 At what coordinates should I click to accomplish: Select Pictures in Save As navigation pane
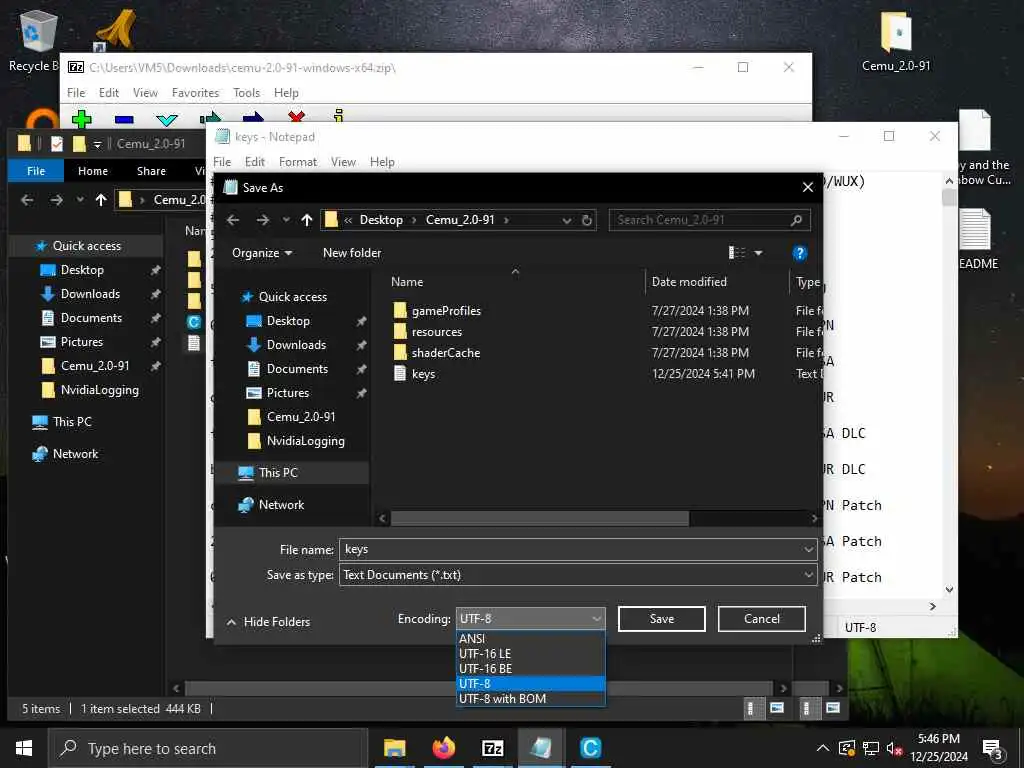(287, 393)
